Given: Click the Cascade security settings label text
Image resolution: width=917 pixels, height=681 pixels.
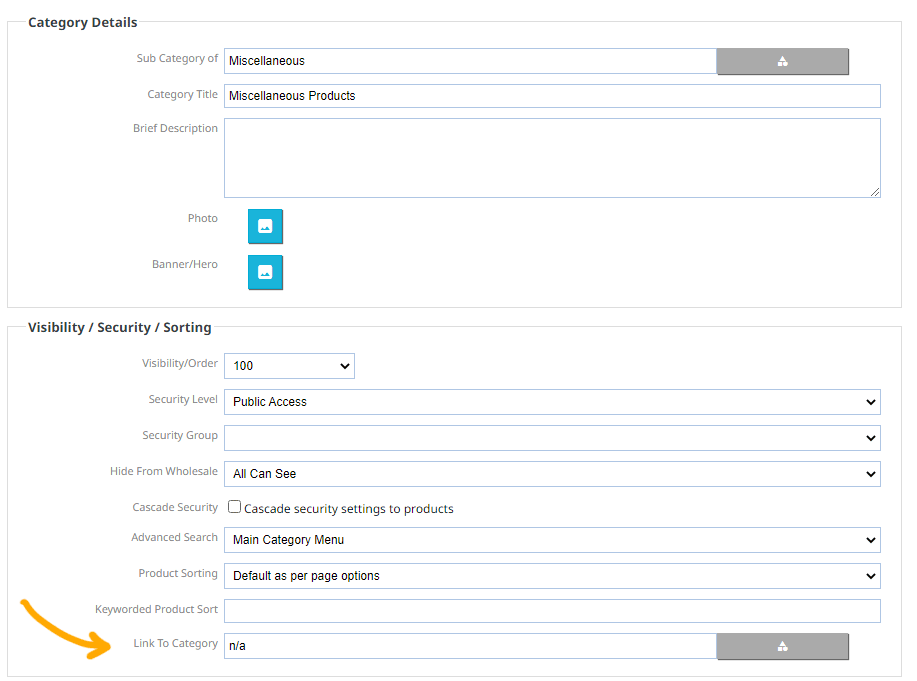Looking at the screenshot, I should [x=349, y=509].
